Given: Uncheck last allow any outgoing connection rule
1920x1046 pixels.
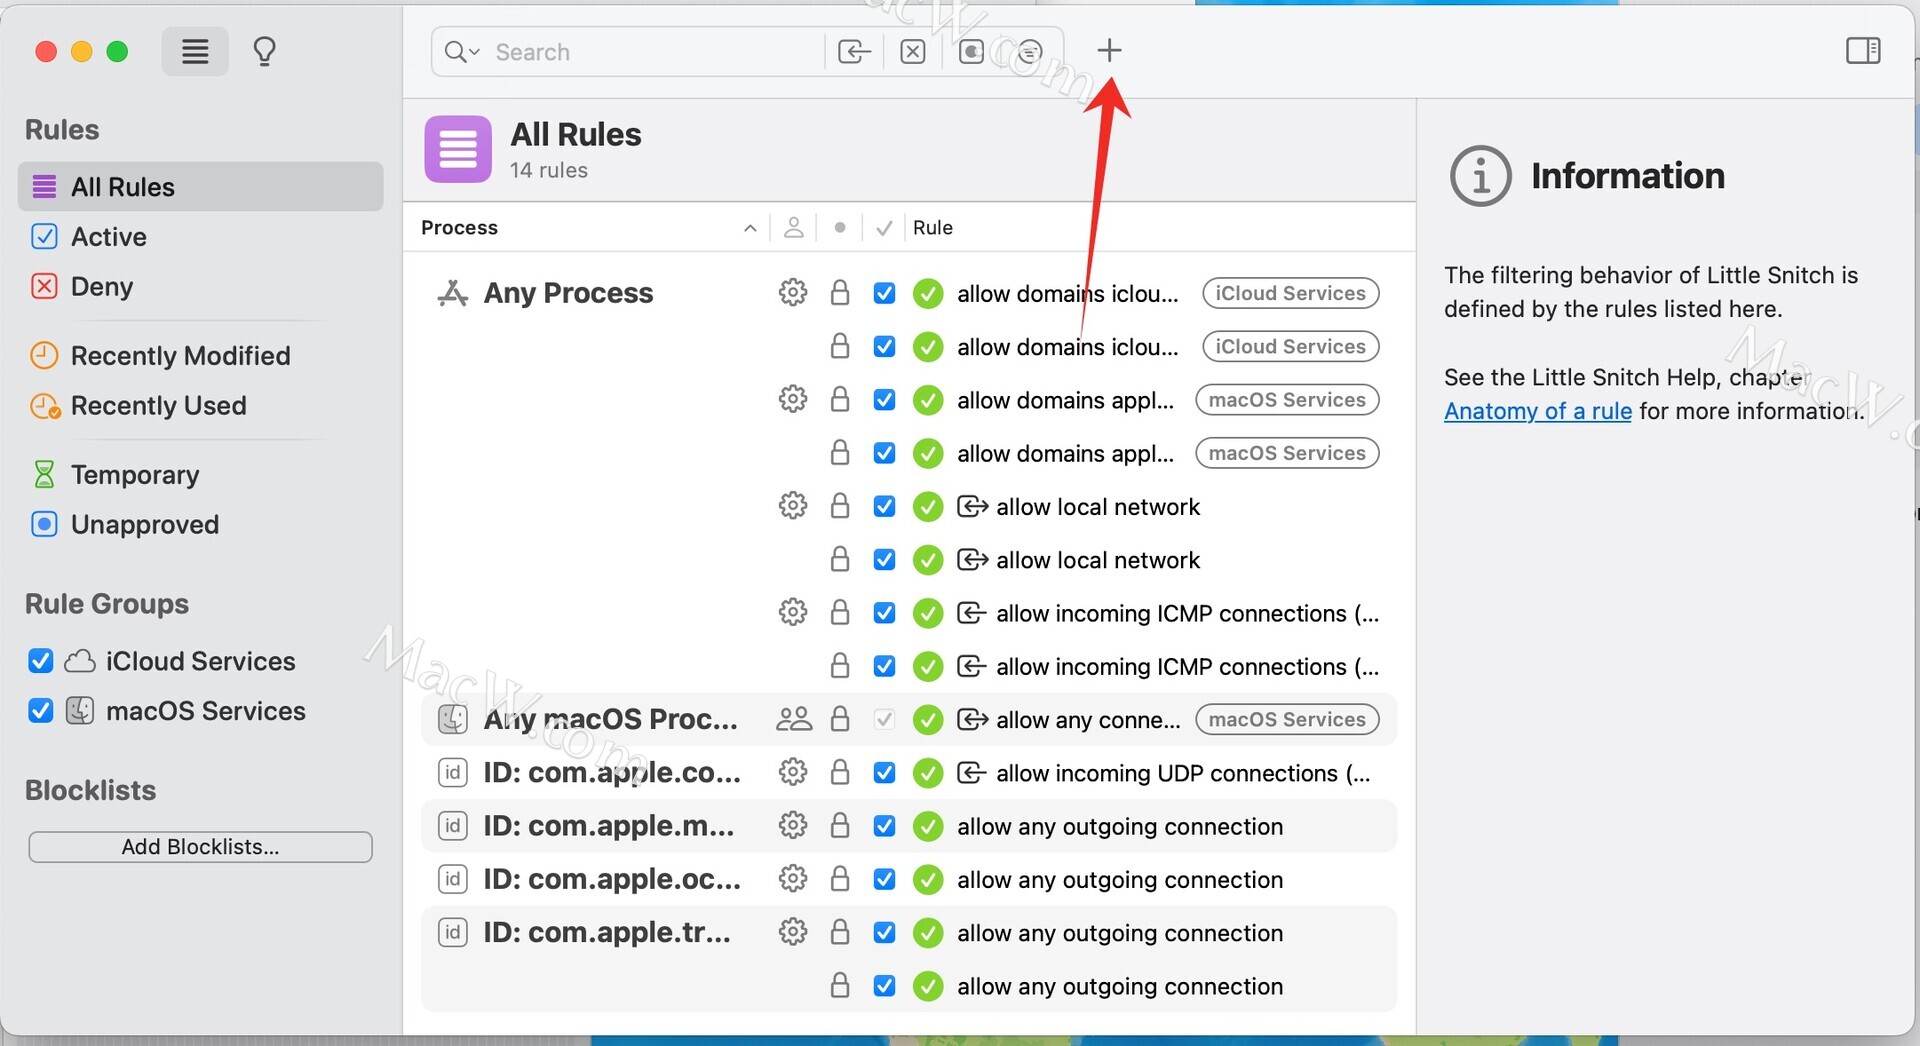Looking at the screenshot, I should (884, 986).
